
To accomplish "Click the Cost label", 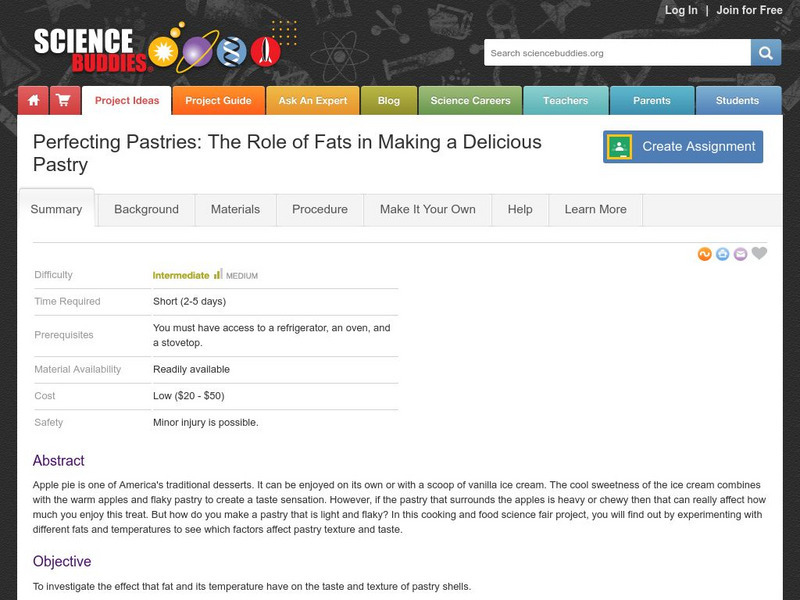I will (45, 396).
